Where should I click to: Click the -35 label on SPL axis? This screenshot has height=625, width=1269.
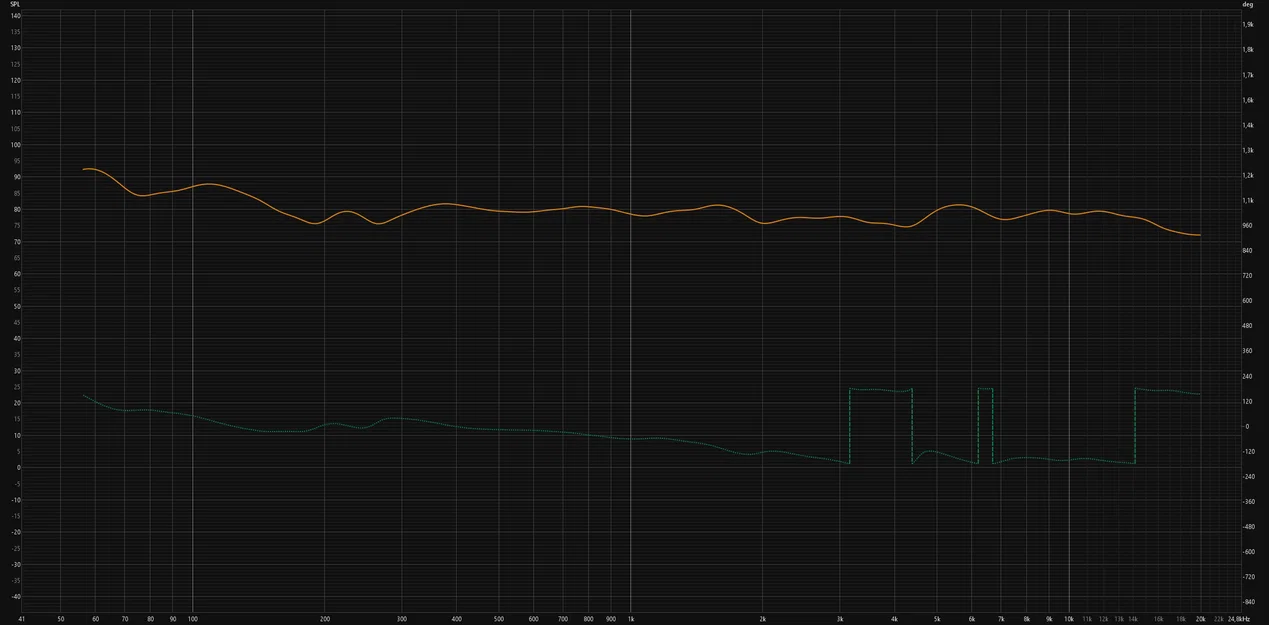pos(15,580)
